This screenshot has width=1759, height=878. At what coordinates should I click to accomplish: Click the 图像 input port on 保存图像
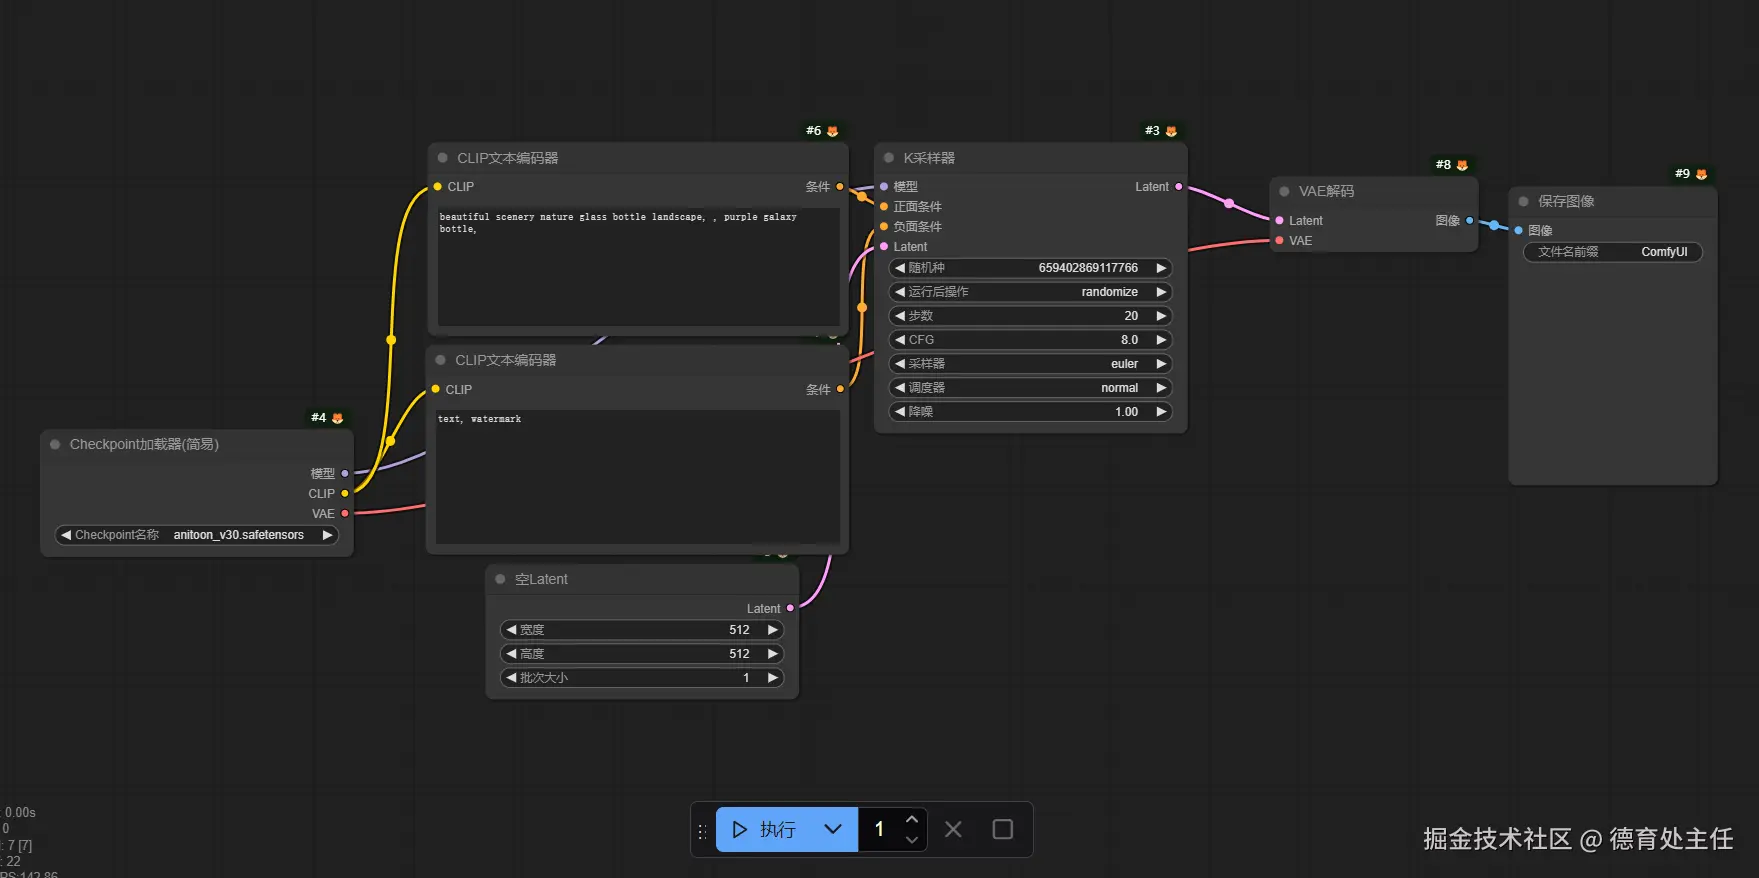tap(1518, 230)
